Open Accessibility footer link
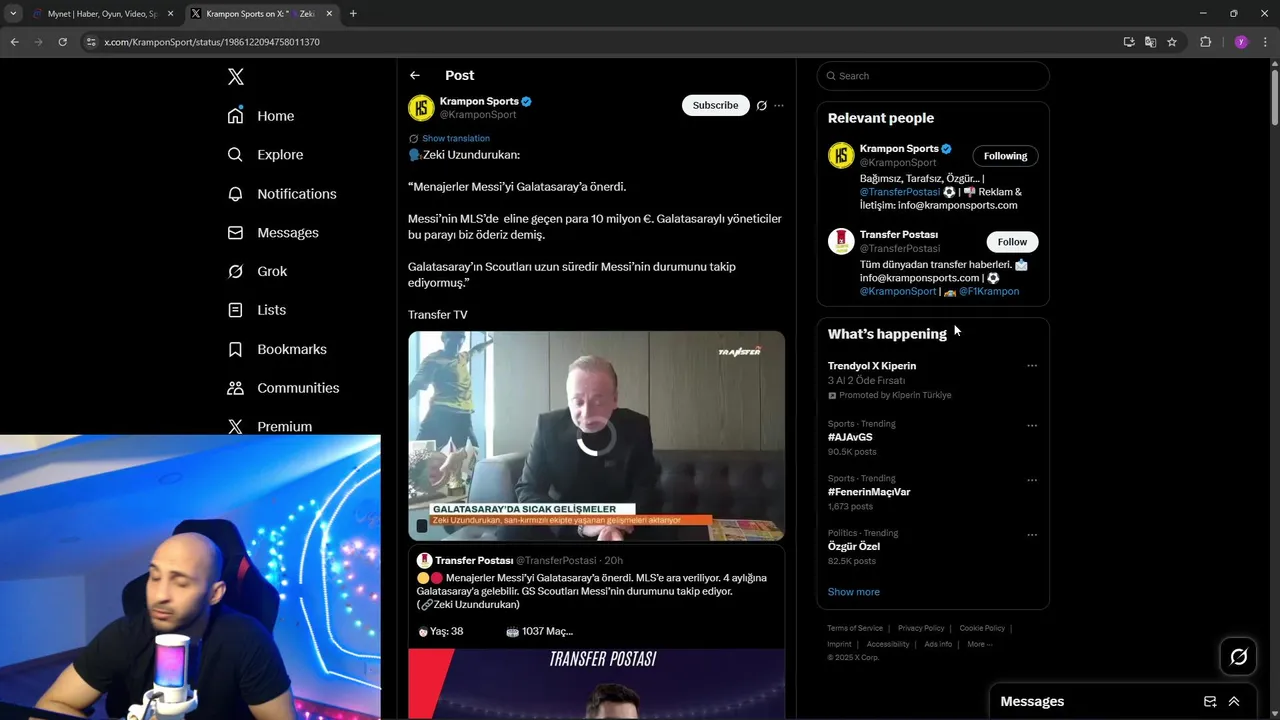The image size is (1280, 720). (x=888, y=644)
